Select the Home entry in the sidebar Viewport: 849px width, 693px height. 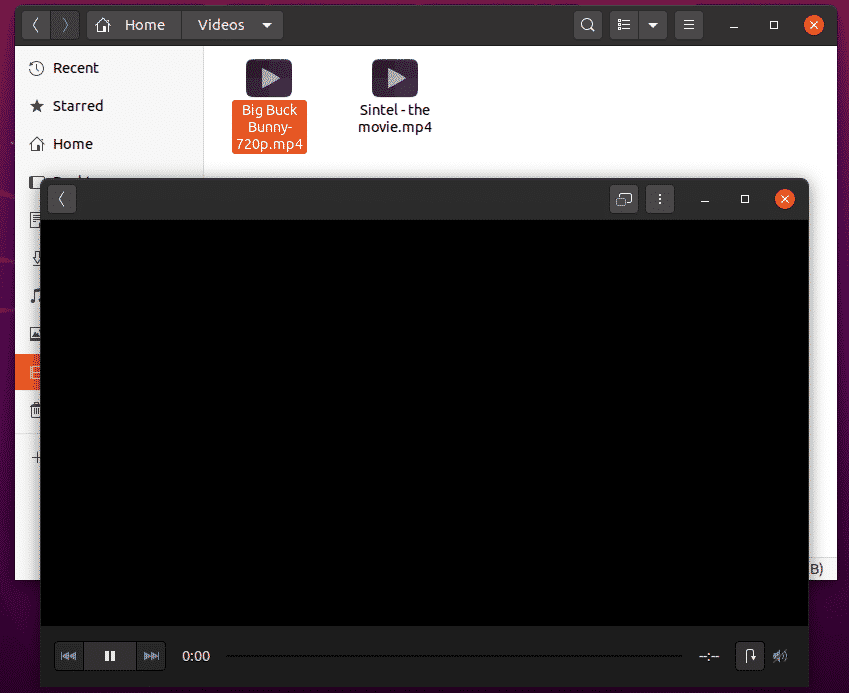72,144
